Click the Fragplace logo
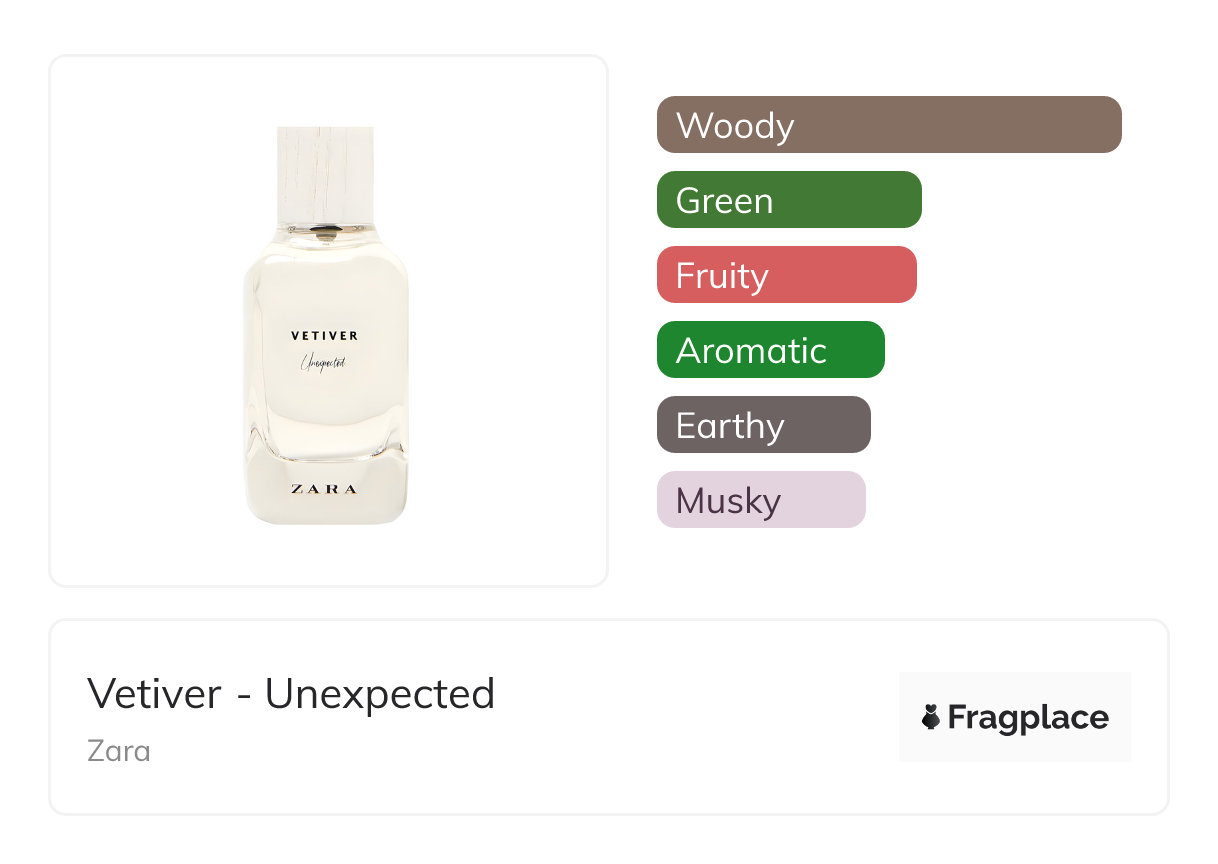The image size is (1218, 864). coord(1014,717)
